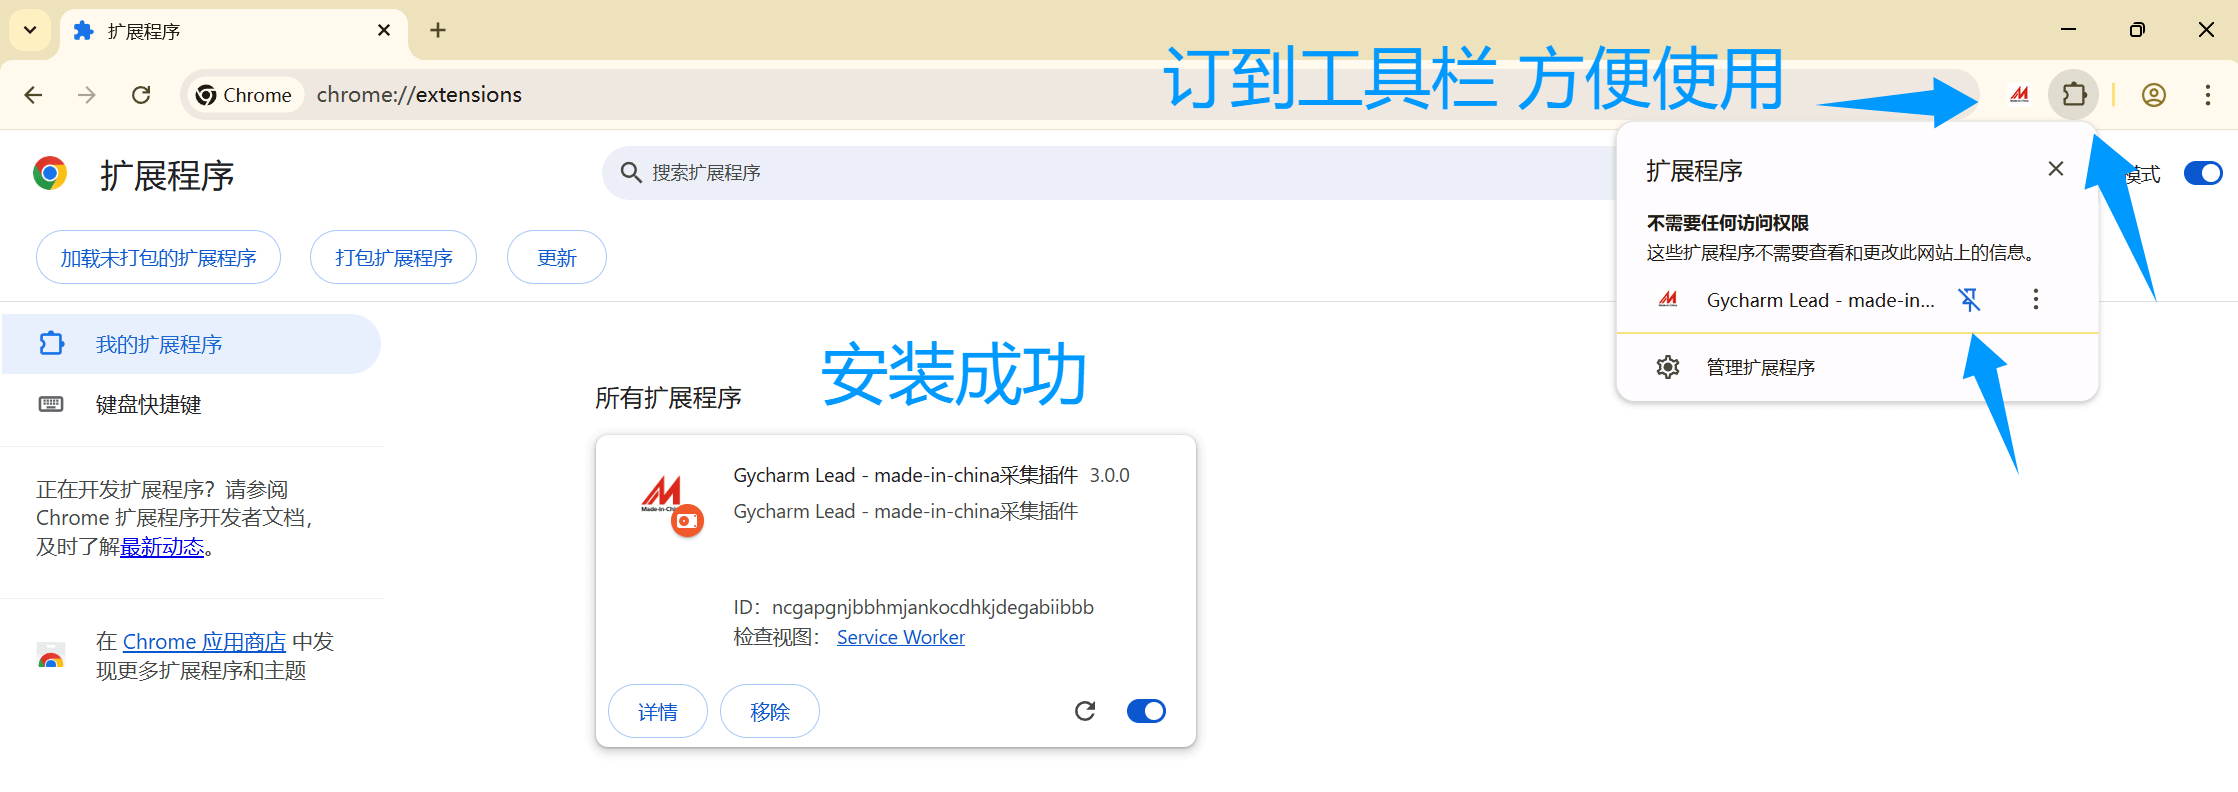Open a new tab with the plus button
Screen dimensions: 2238x792
point(438,30)
